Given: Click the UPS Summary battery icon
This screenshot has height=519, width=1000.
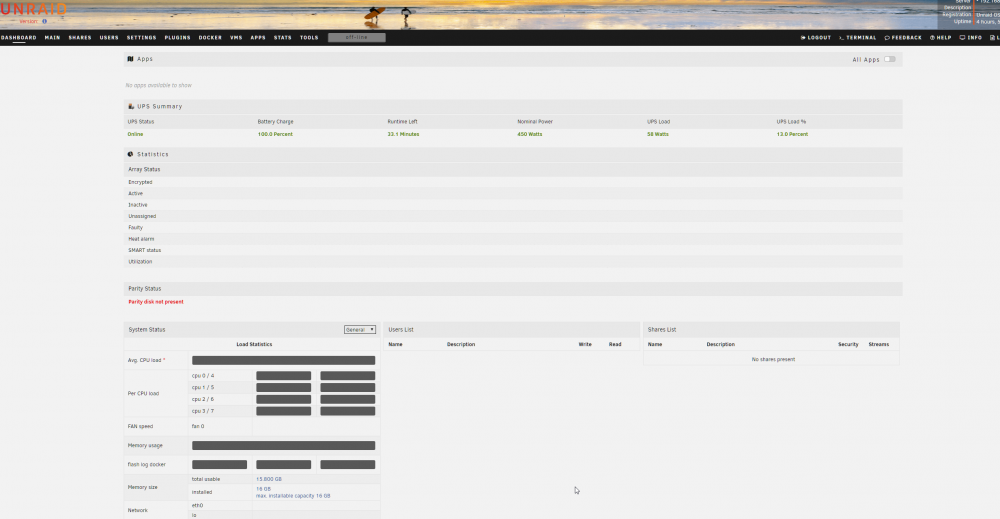Looking at the screenshot, I should coord(131,106).
